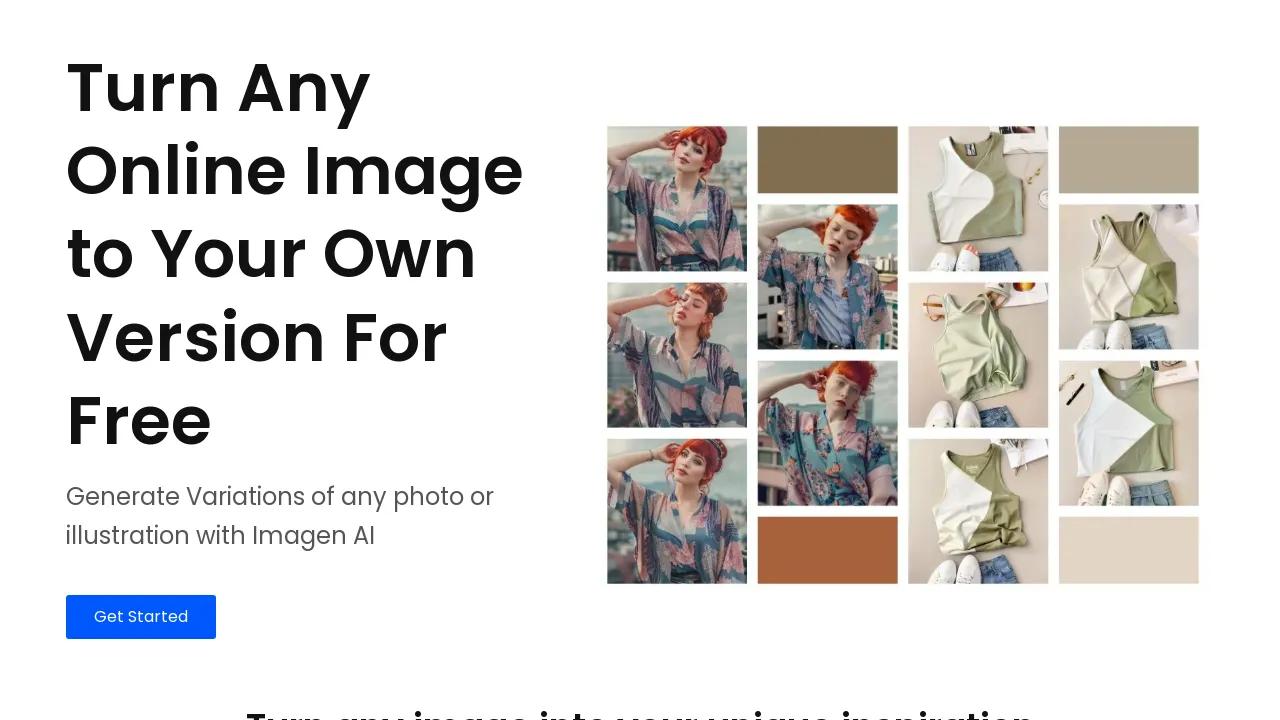Select the middle-left woman in kimono photo
The image size is (1280, 720).
click(x=677, y=355)
